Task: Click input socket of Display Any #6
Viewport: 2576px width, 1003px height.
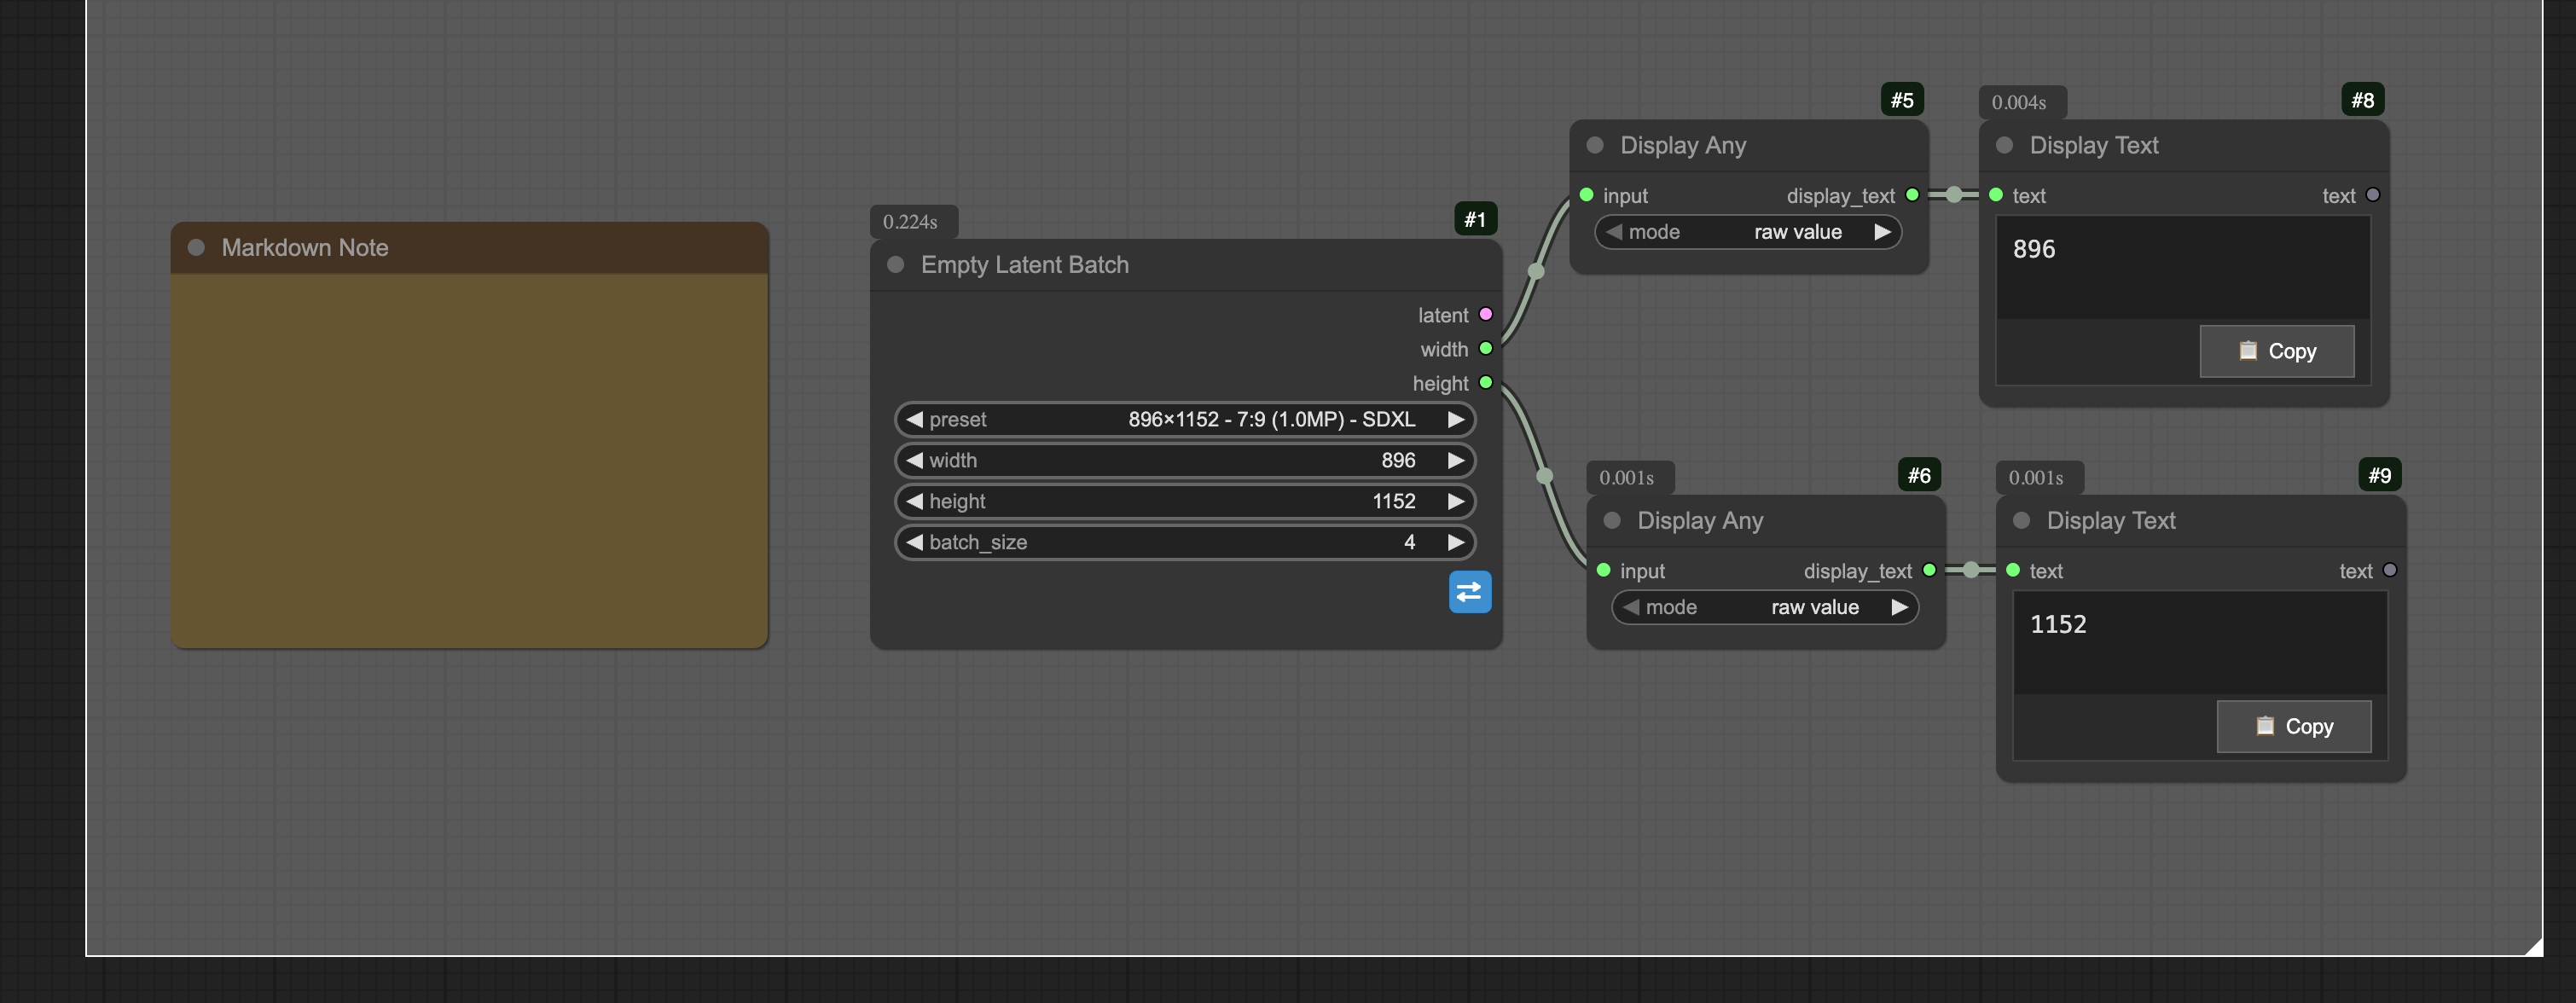Action: [1603, 571]
